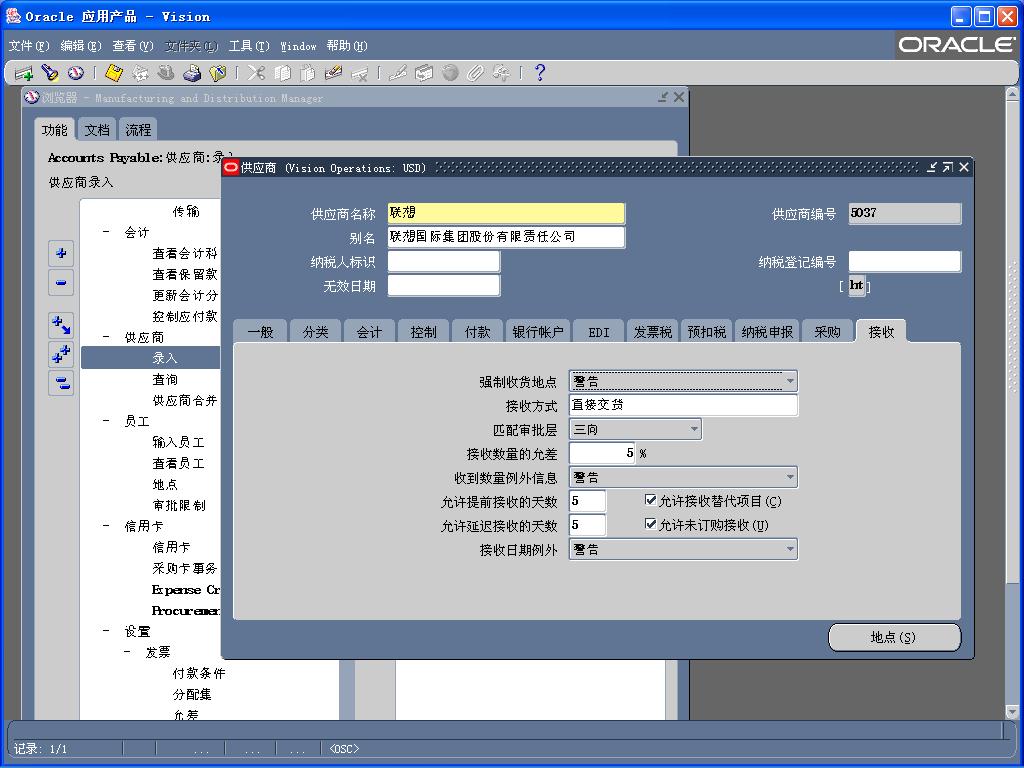Click the Clear Record eraser icon
The width and height of the screenshot is (1024, 768).
coord(334,73)
